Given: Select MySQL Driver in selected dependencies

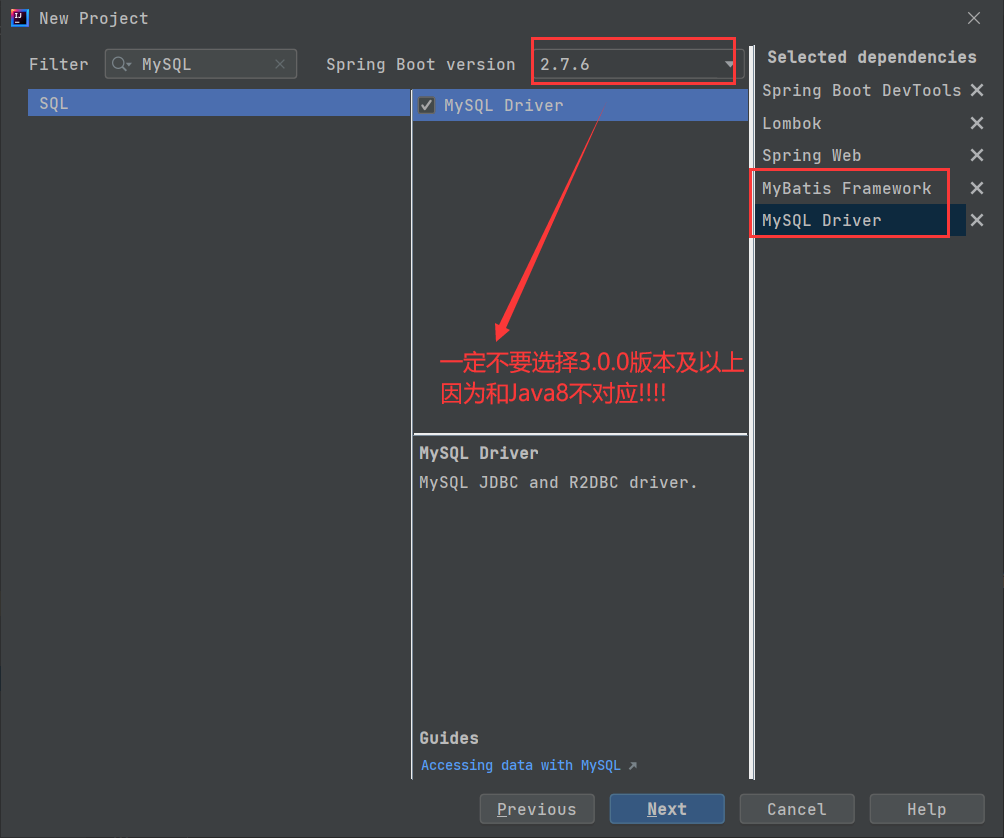Looking at the screenshot, I should [861, 220].
